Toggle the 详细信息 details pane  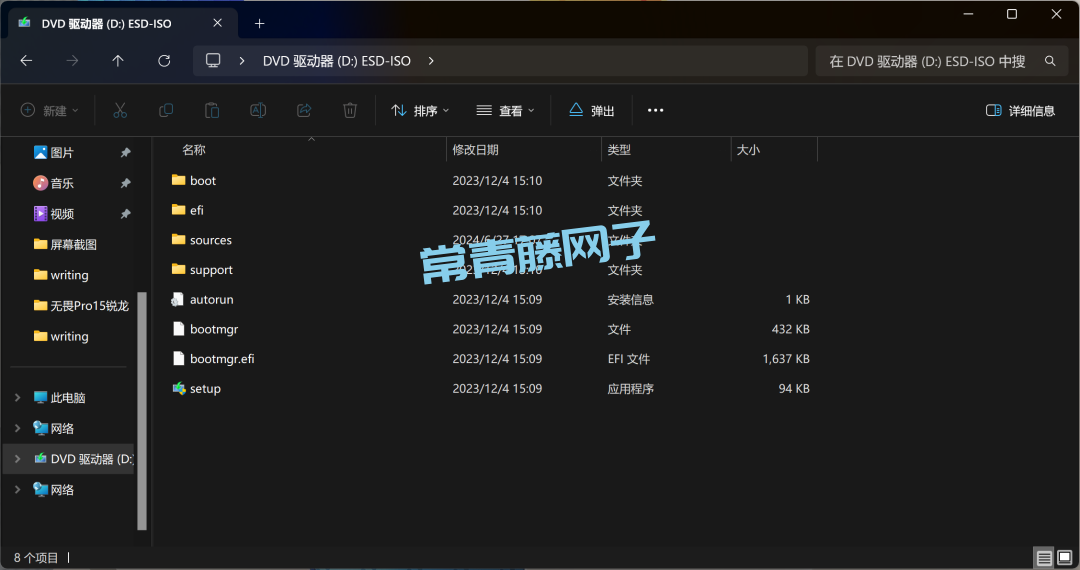click(1020, 110)
